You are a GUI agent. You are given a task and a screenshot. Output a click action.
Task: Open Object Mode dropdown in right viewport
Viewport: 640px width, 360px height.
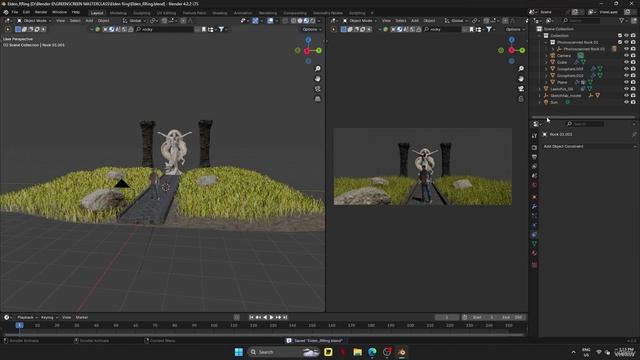pyautogui.click(x=360, y=21)
